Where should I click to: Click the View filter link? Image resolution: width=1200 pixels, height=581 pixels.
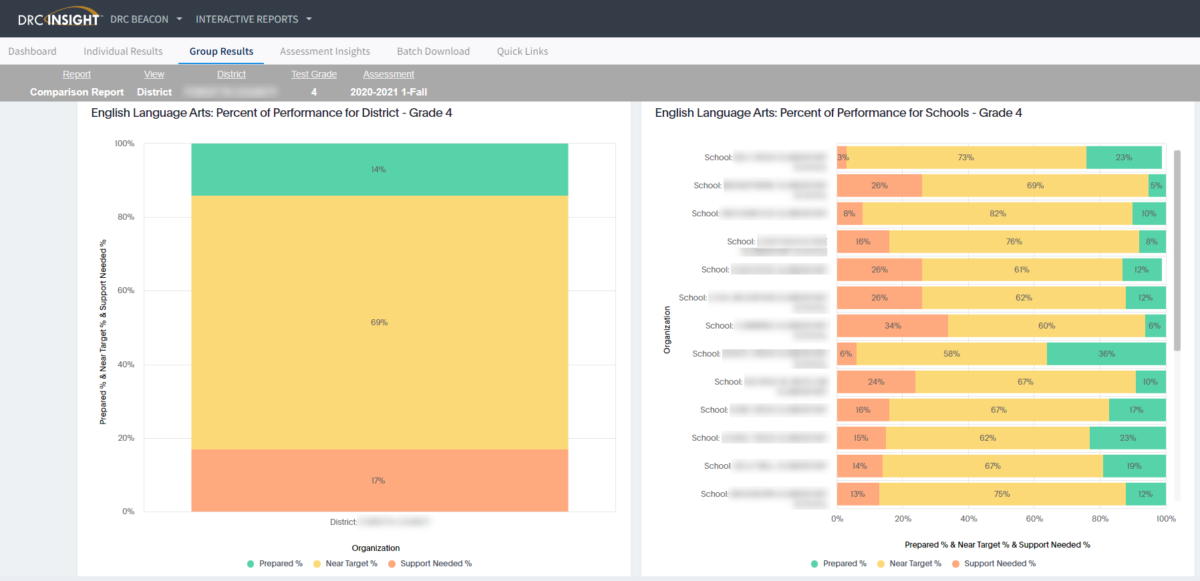pyautogui.click(x=153, y=73)
